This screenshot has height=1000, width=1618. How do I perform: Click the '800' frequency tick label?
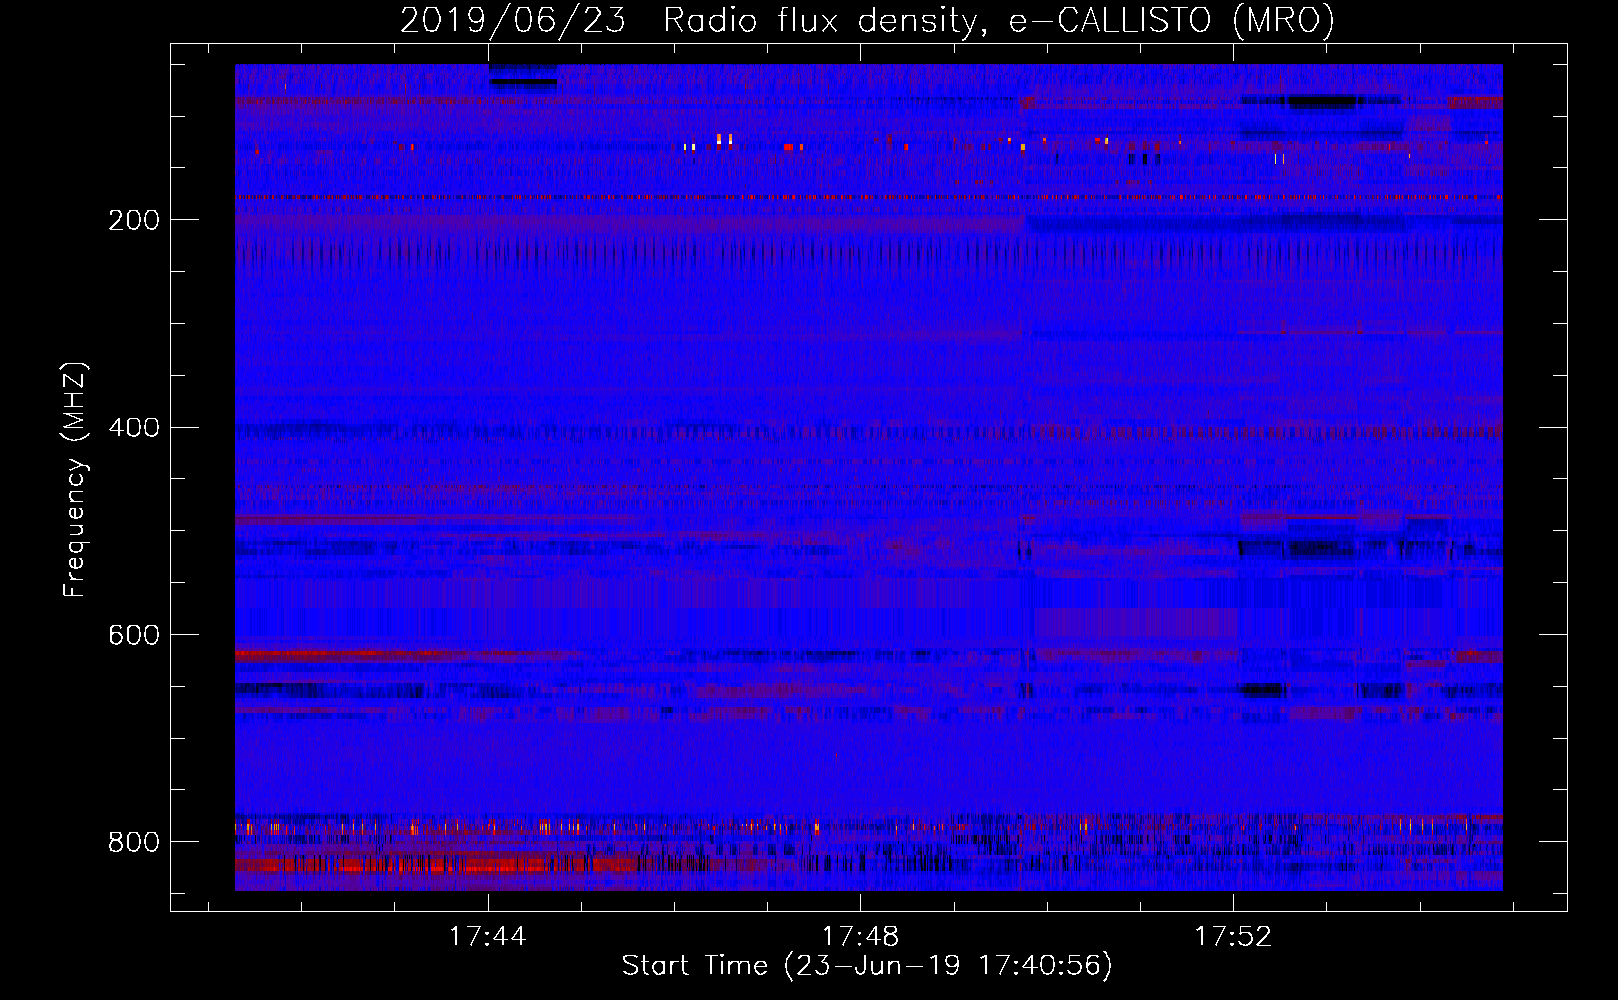[133, 842]
